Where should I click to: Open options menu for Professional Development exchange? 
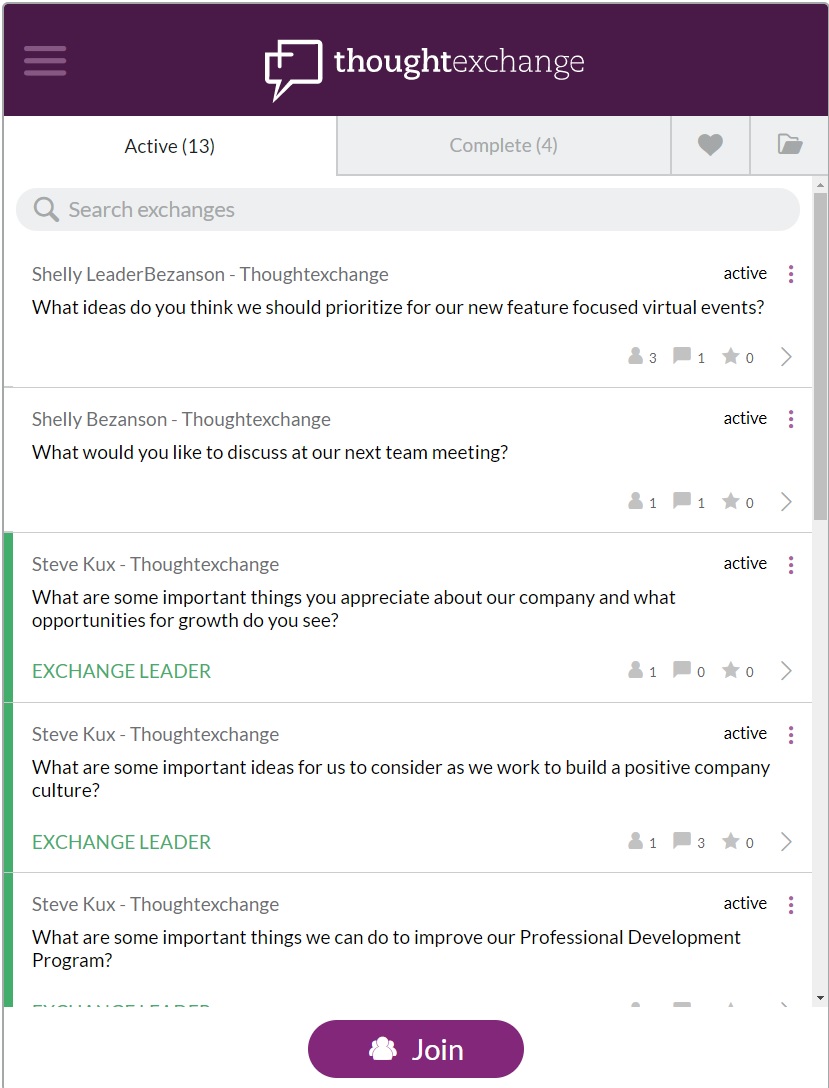[791, 905]
